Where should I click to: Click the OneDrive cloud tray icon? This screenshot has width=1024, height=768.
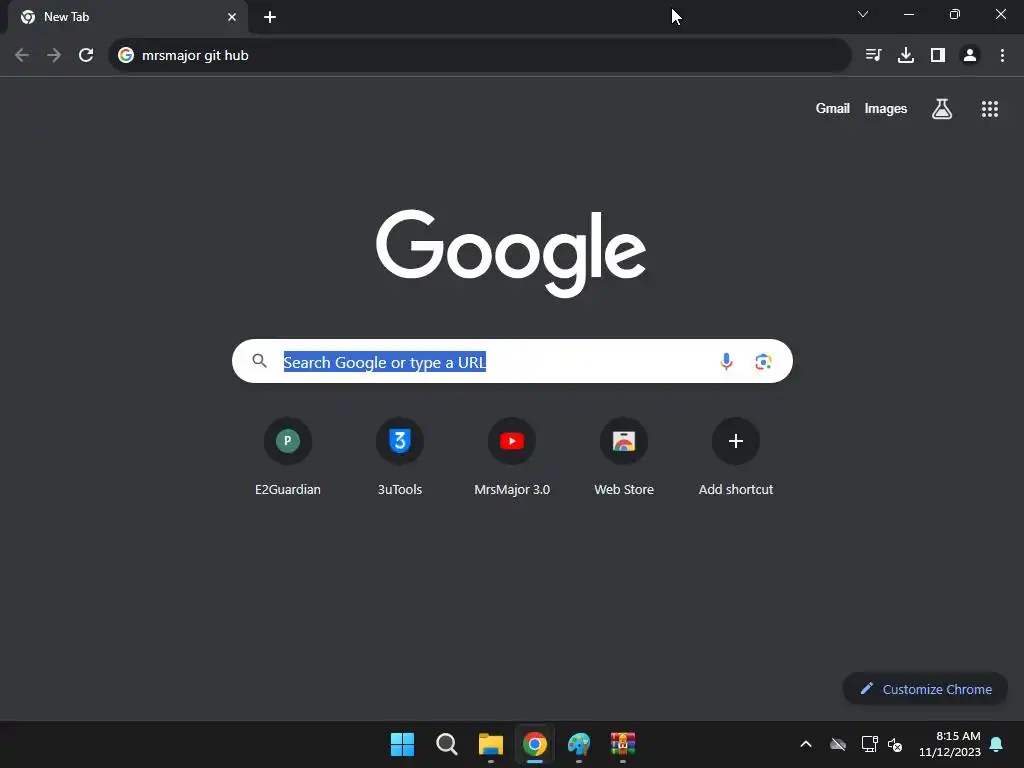[838, 744]
